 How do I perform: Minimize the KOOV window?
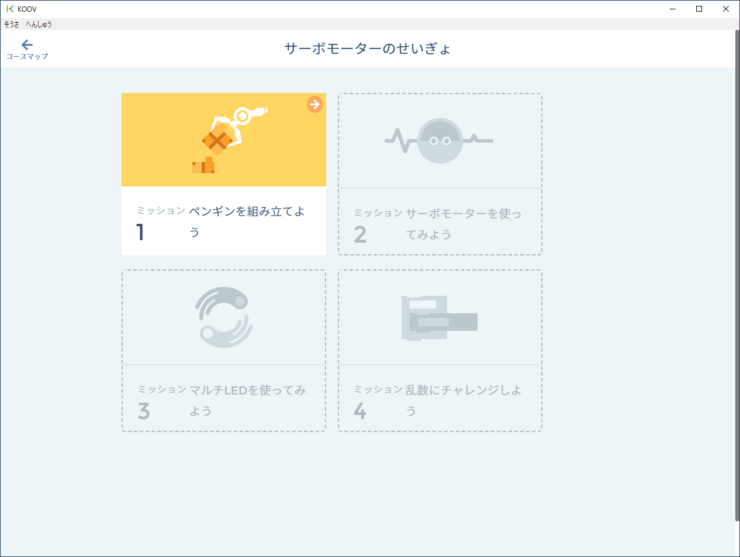(x=673, y=9)
